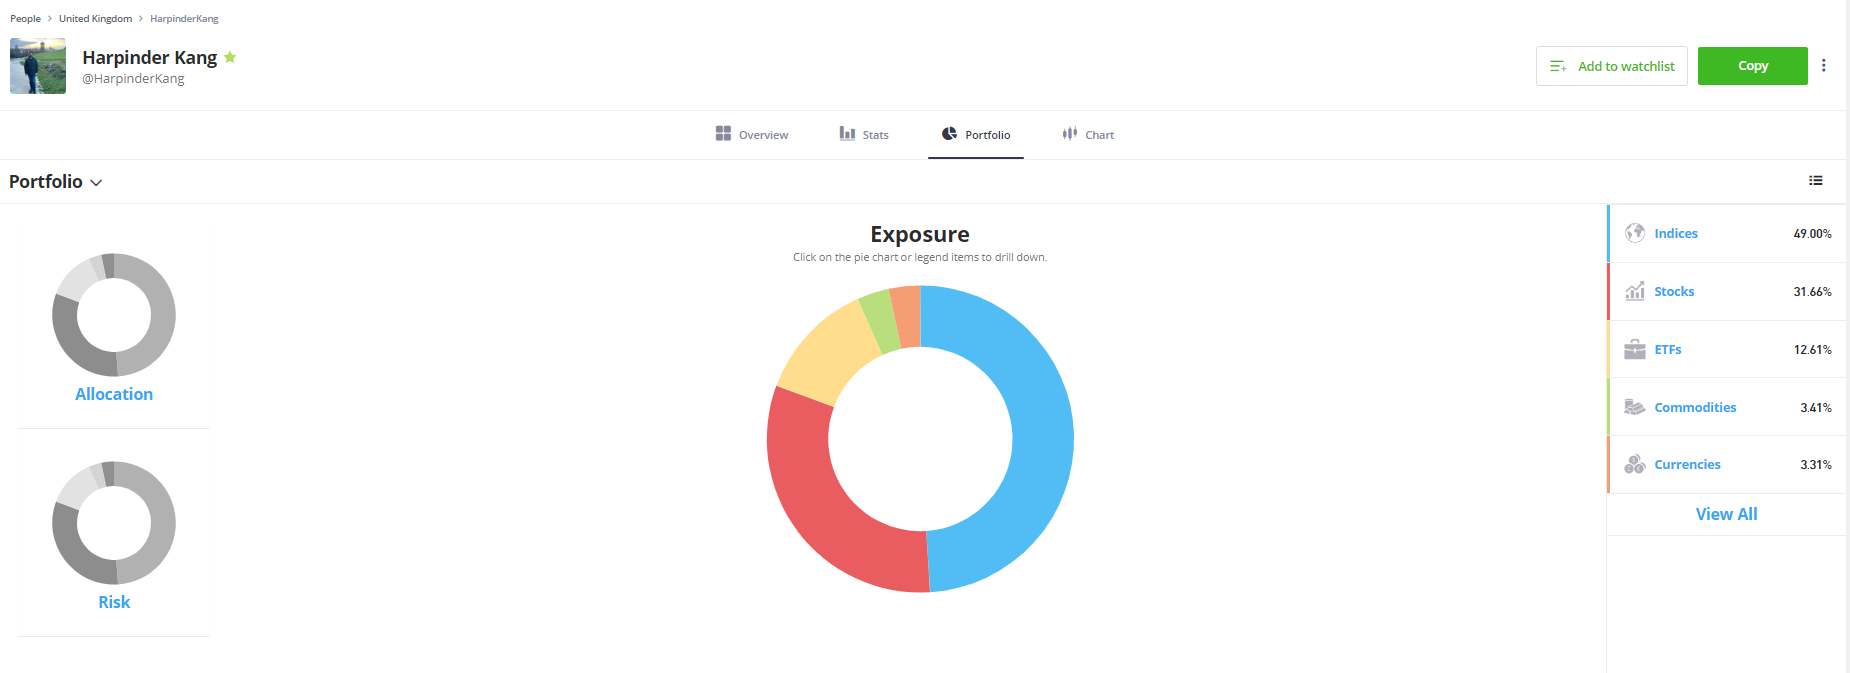Open Commodities legend item

(1727, 407)
